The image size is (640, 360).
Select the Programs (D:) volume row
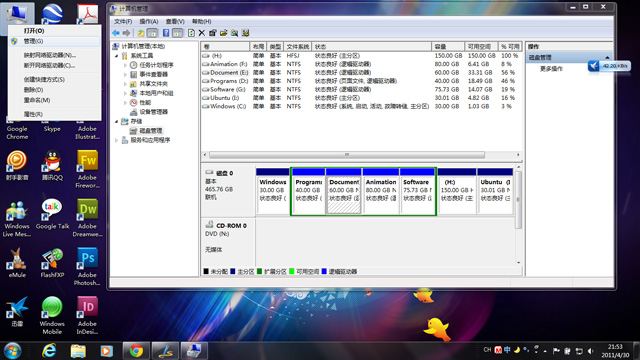pyautogui.click(x=361, y=81)
